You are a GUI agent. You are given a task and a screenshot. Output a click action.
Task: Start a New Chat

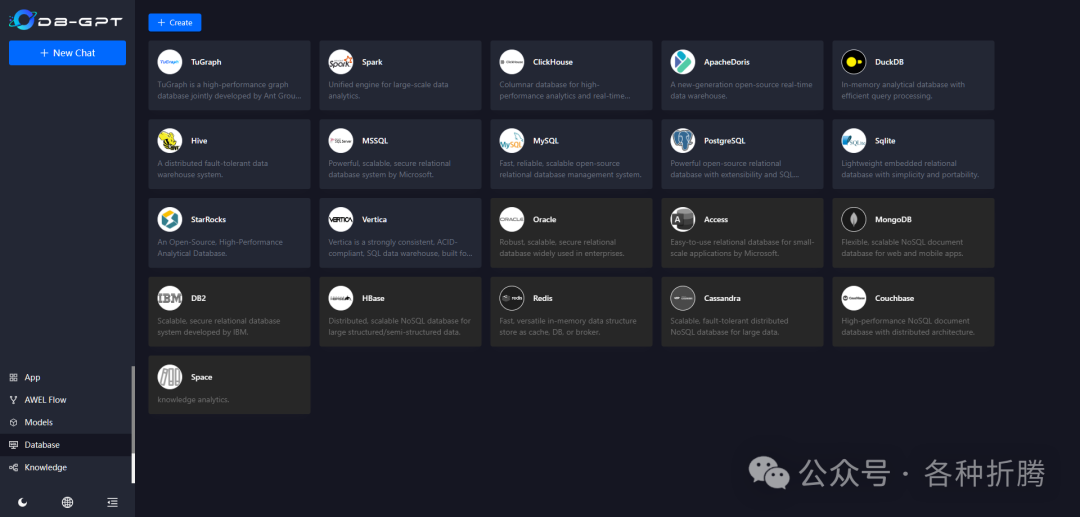[68, 53]
